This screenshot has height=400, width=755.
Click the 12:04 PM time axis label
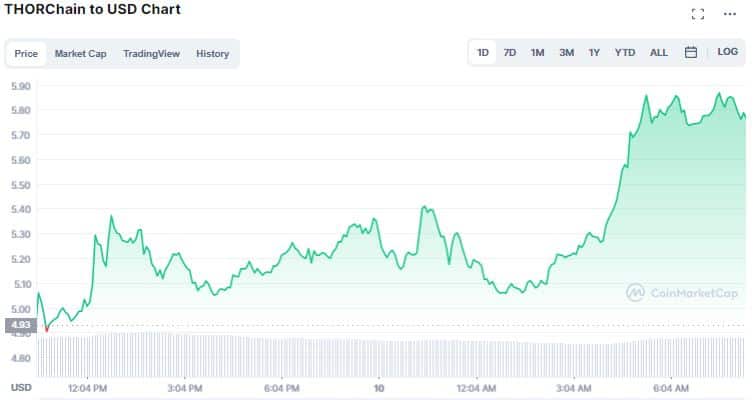(87, 388)
